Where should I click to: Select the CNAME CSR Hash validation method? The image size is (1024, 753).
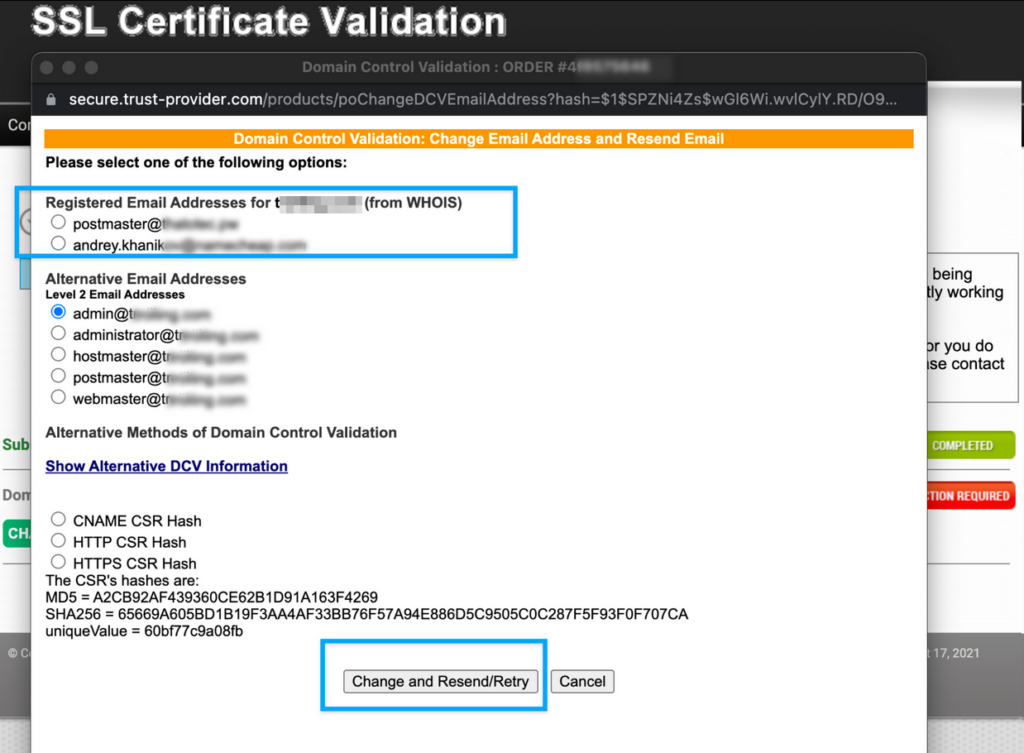pyautogui.click(x=58, y=519)
